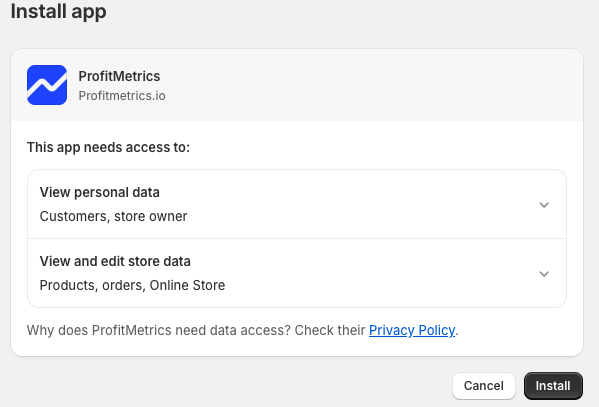Click "Customers, store owner" description
Image resolution: width=599 pixels, height=407 pixels.
coord(113,216)
